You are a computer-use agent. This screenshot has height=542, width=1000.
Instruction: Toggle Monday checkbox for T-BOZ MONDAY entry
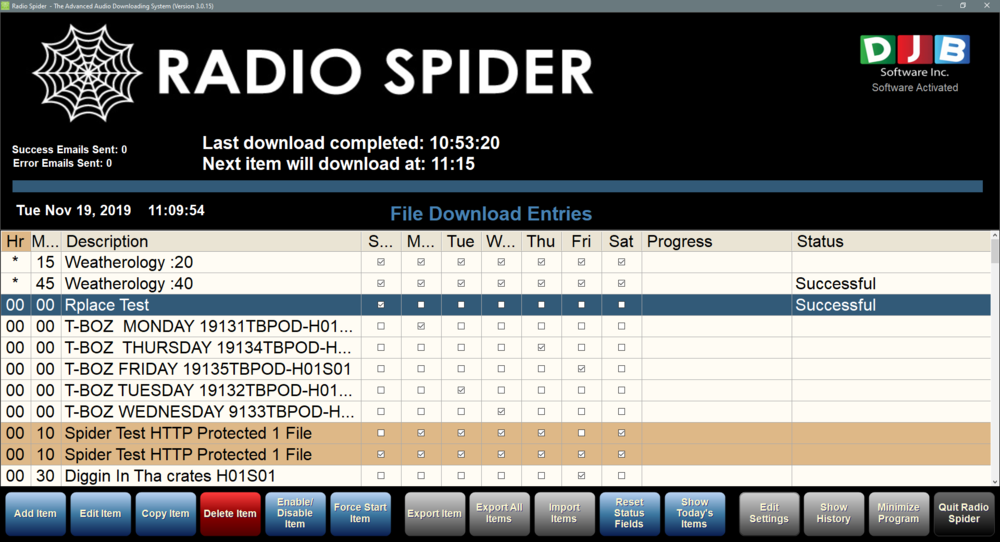tap(421, 326)
